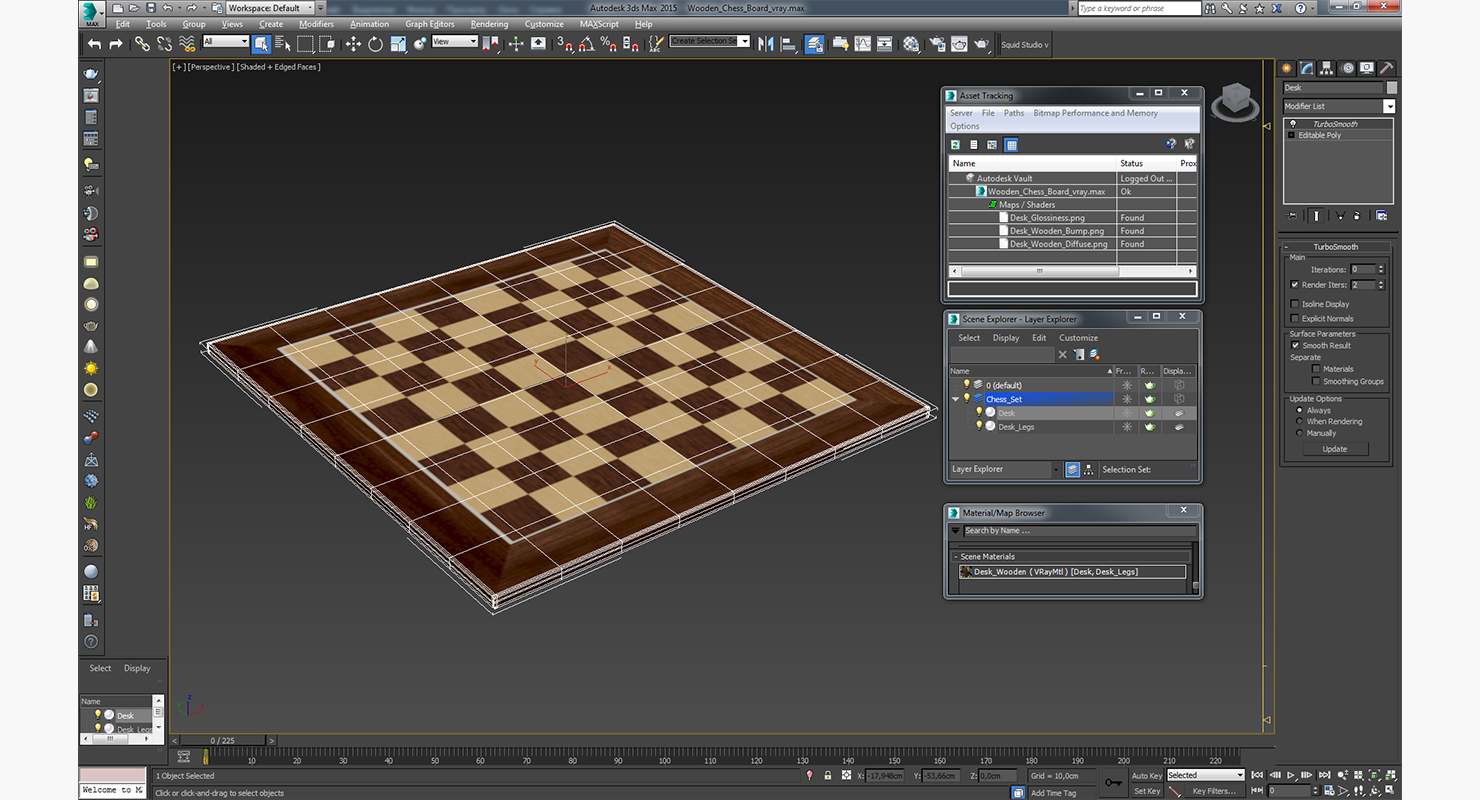Open Select by Name tool
This screenshot has height=800, width=1480.
(x=282, y=44)
